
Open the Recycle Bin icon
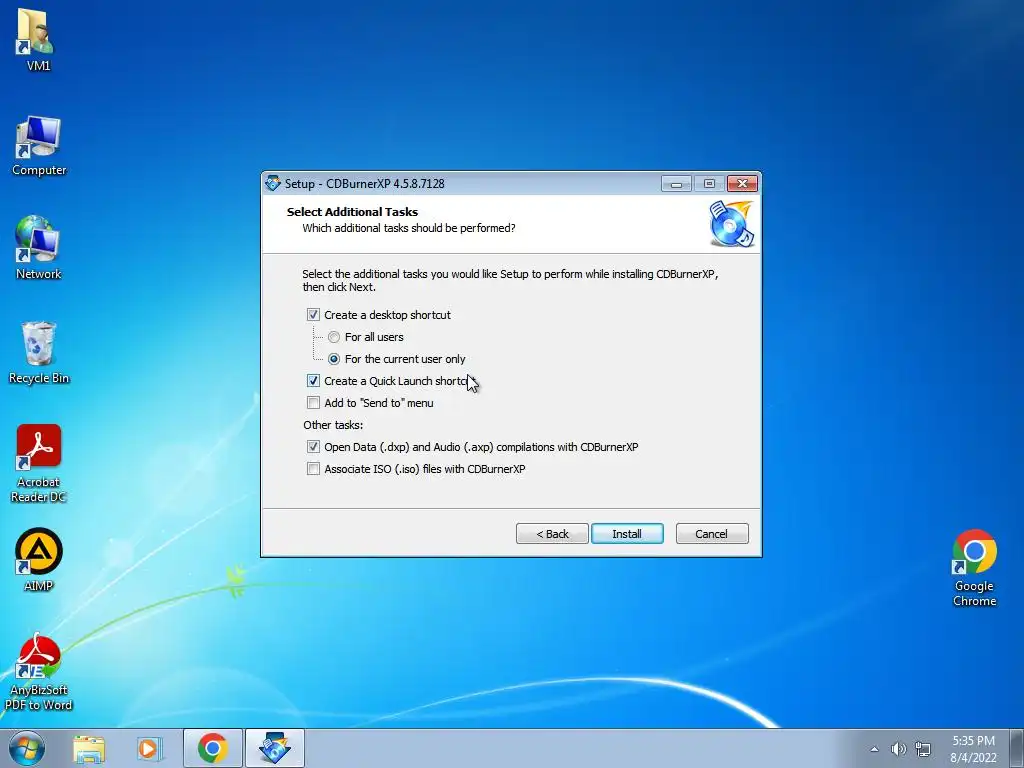pyautogui.click(x=39, y=353)
